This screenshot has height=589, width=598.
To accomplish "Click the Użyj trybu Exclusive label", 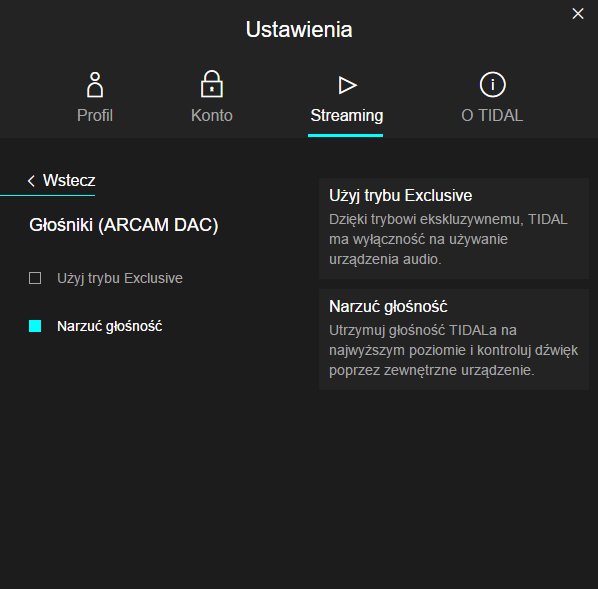I will [120, 278].
